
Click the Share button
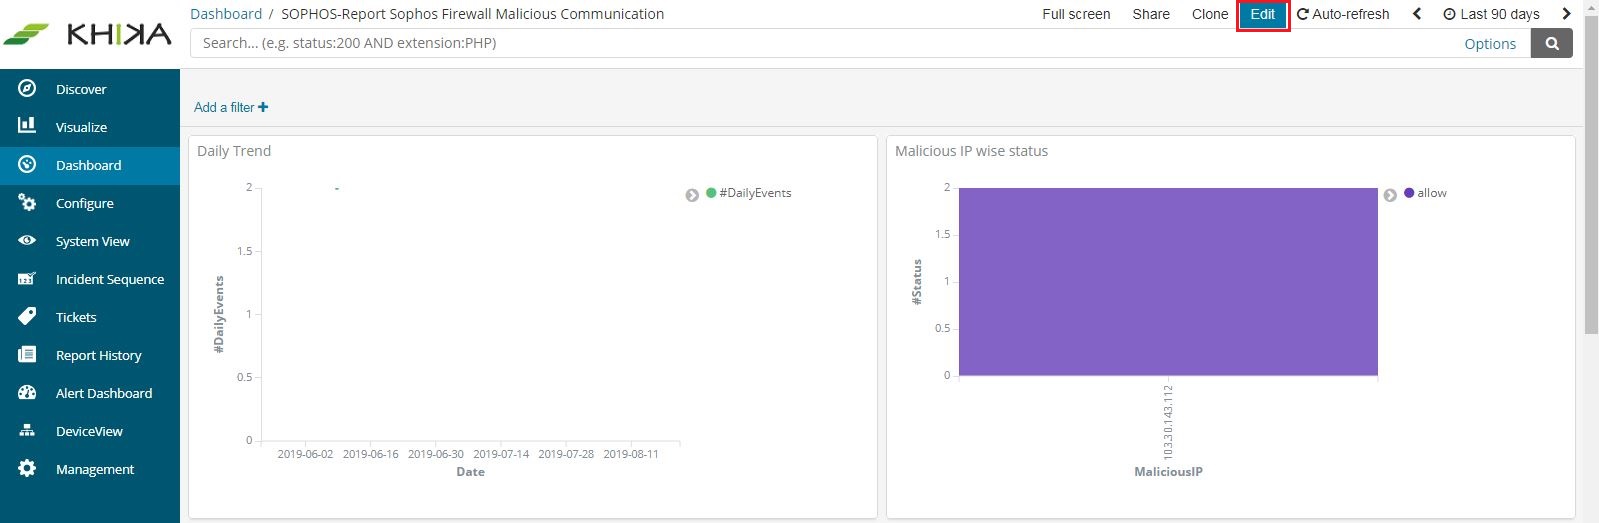point(1151,14)
